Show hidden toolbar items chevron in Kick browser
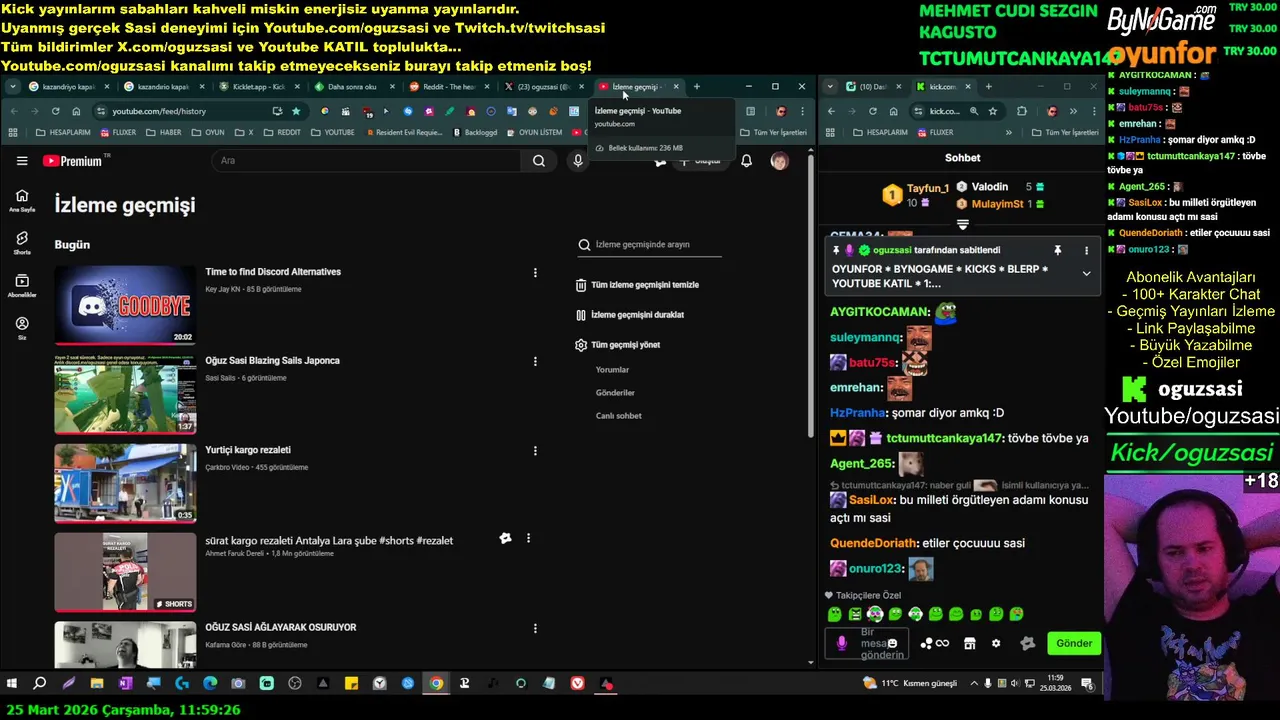1280x720 pixels. pos(1073,111)
